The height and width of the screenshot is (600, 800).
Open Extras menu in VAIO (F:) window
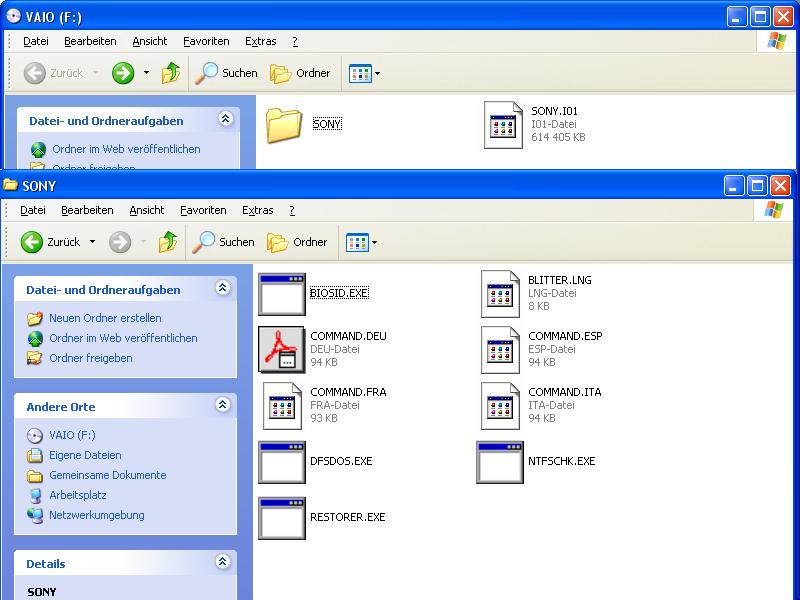point(261,41)
